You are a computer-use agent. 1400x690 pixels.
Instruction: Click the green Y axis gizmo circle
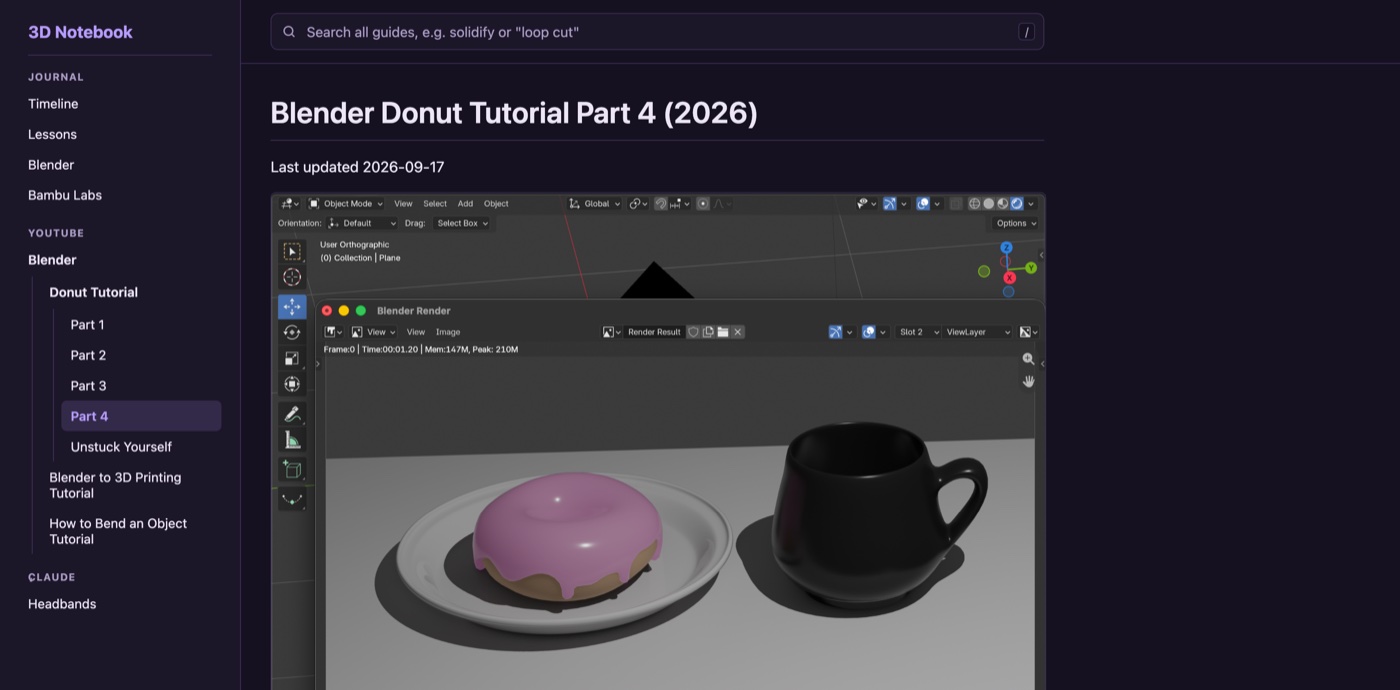pos(1031,268)
